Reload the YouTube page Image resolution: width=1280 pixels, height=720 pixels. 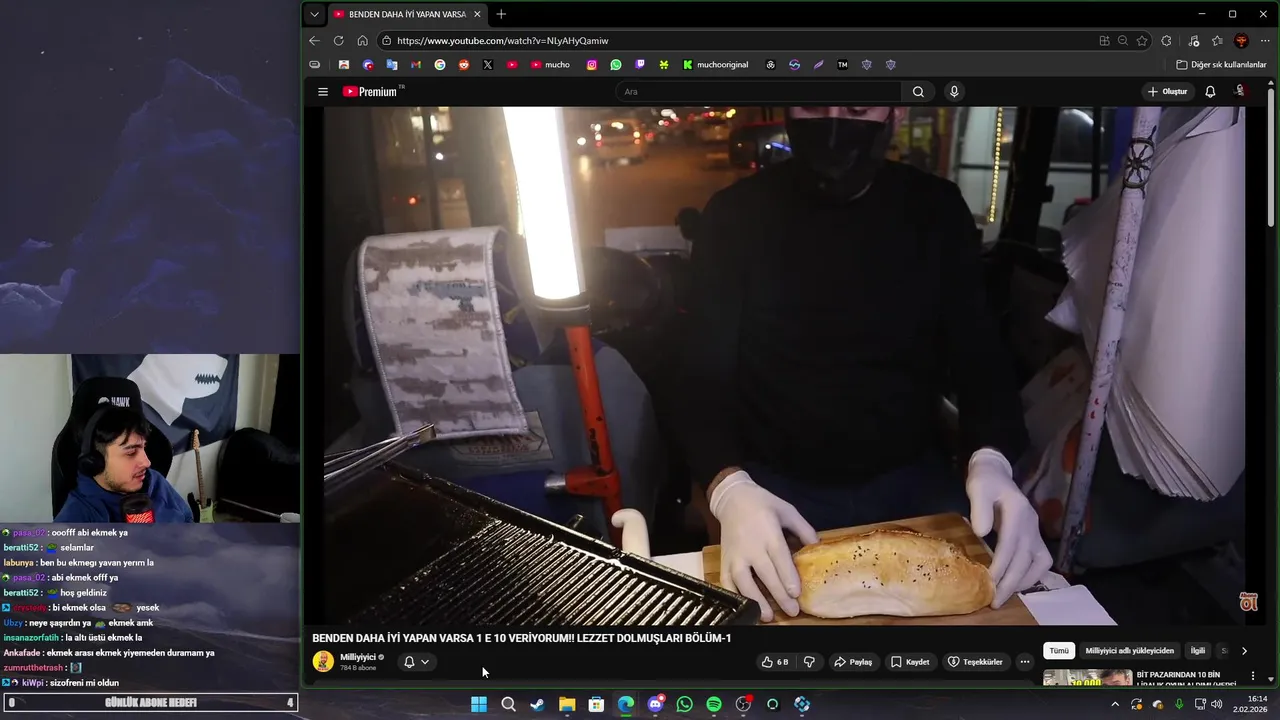click(338, 41)
